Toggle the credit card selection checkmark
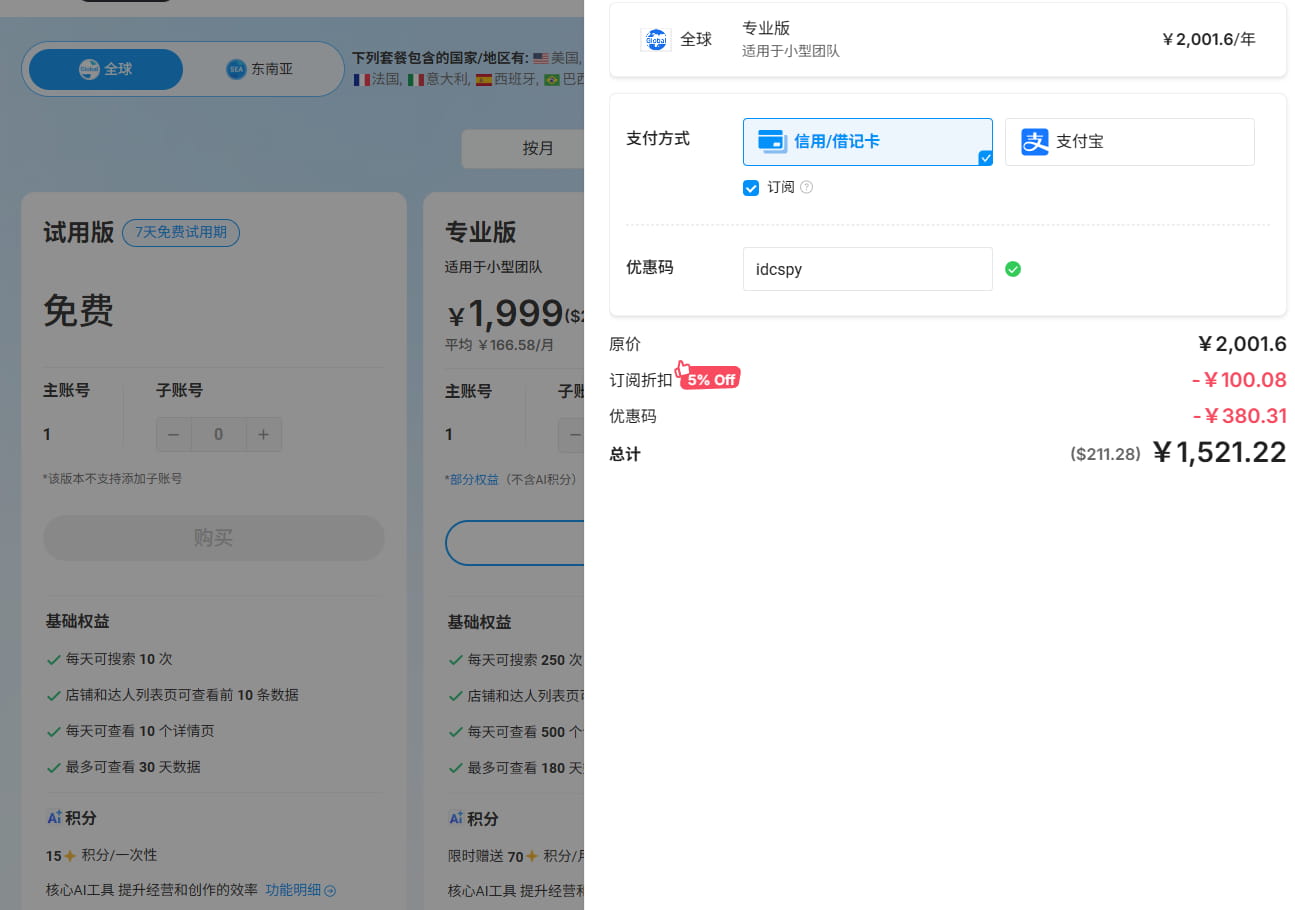 pos(985,158)
